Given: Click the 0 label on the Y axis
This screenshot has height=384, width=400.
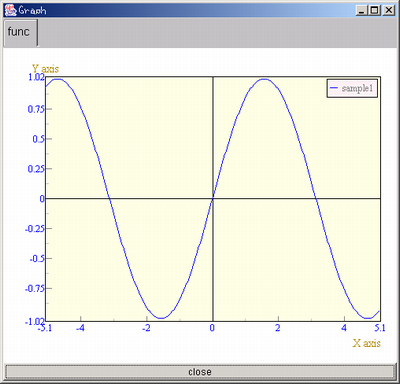Looking at the screenshot, I should pos(42,199).
